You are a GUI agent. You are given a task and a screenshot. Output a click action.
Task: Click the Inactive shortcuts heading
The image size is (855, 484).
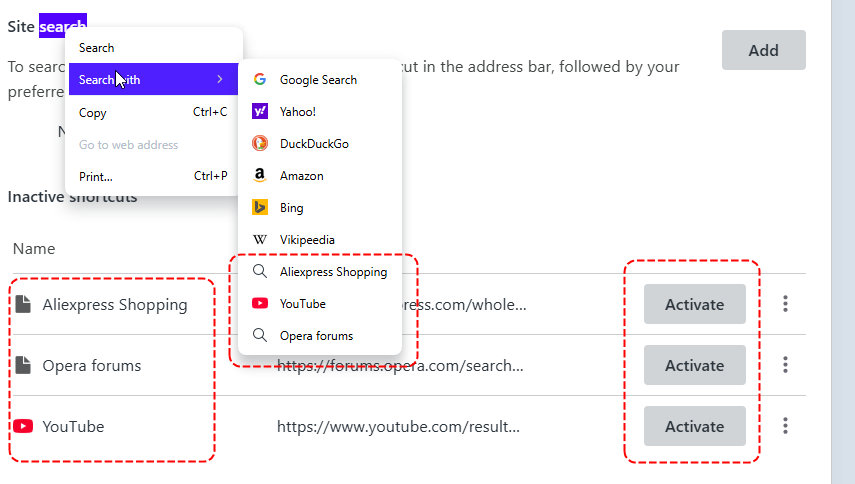[72, 197]
